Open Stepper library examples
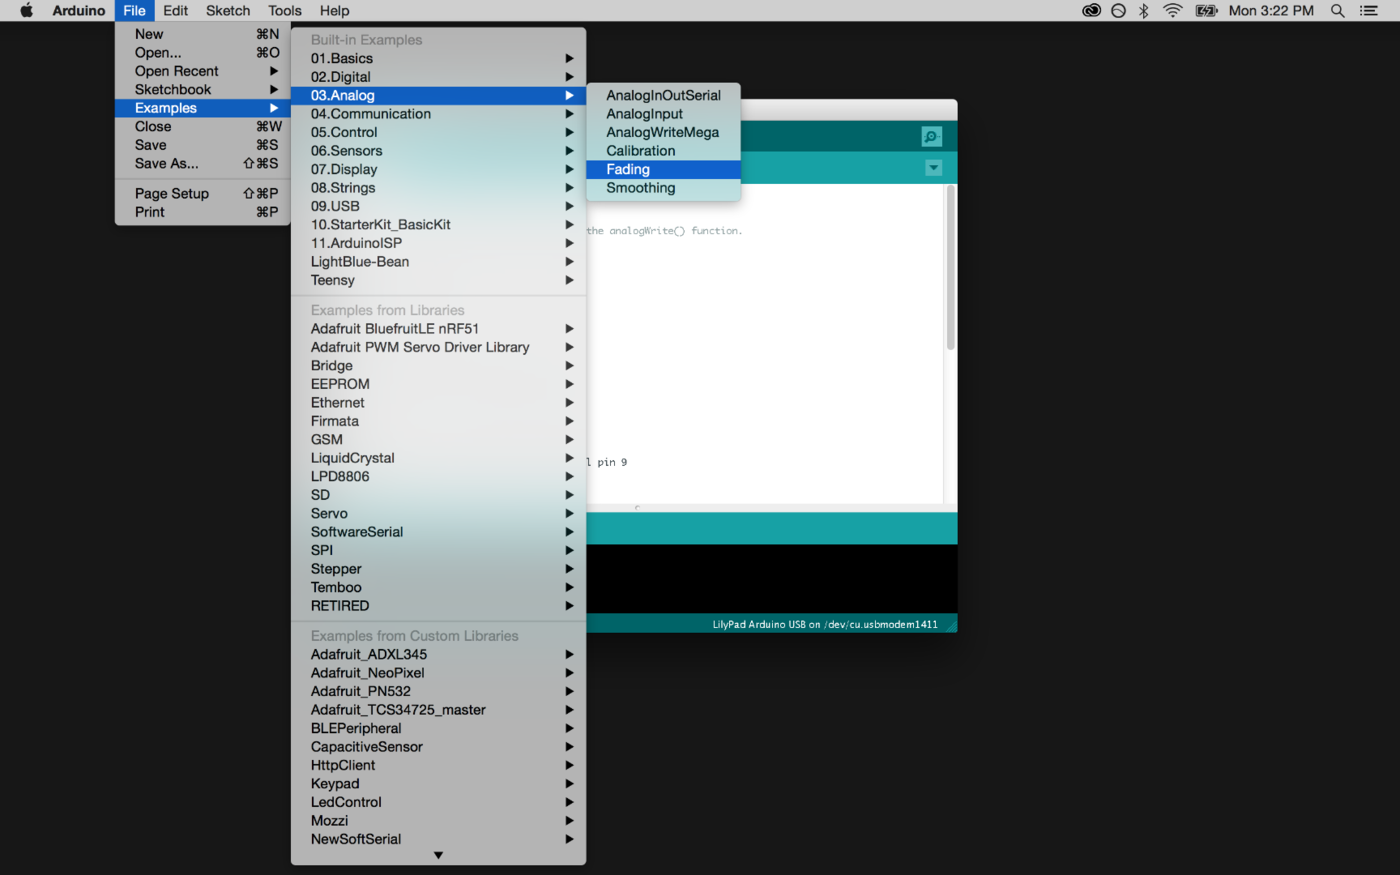This screenshot has width=1400, height=875. pyautogui.click(x=438, y=569)
